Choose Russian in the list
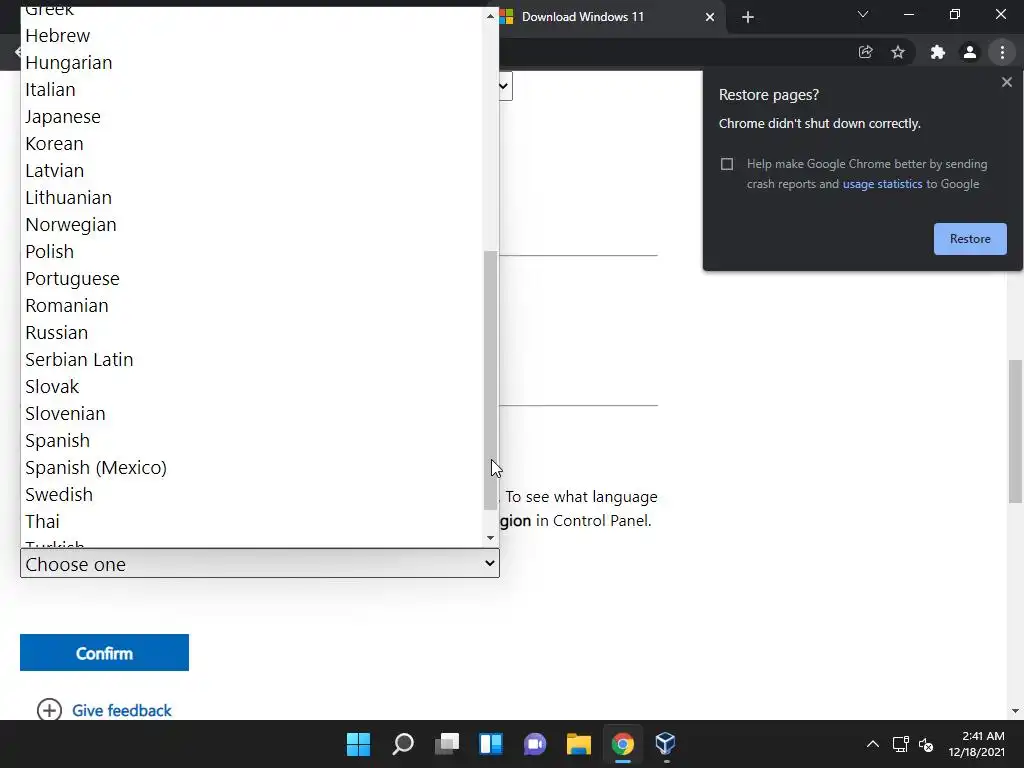This screenshot has height=768, width=1024. [x=251, y=332]
